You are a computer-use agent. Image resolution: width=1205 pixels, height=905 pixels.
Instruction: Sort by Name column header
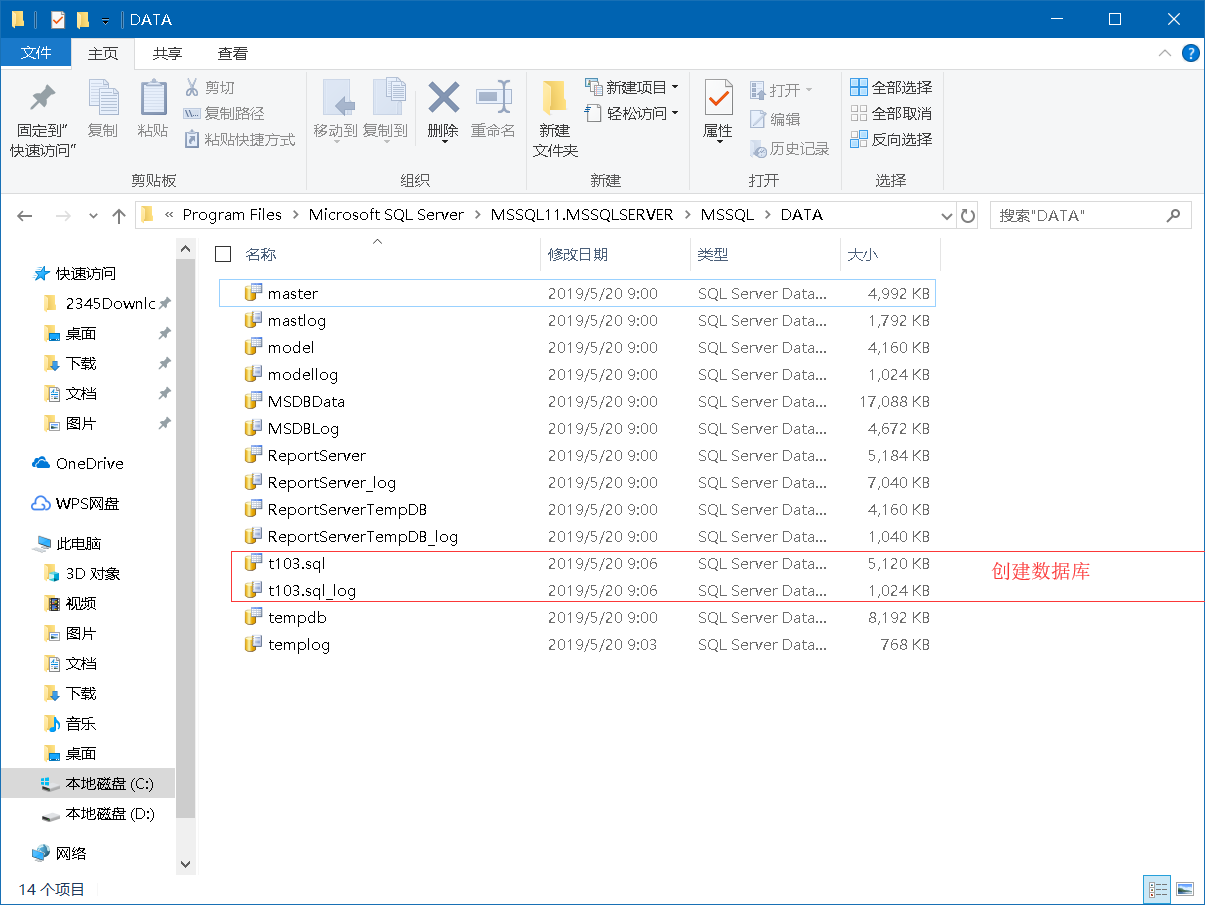point(261,255)
